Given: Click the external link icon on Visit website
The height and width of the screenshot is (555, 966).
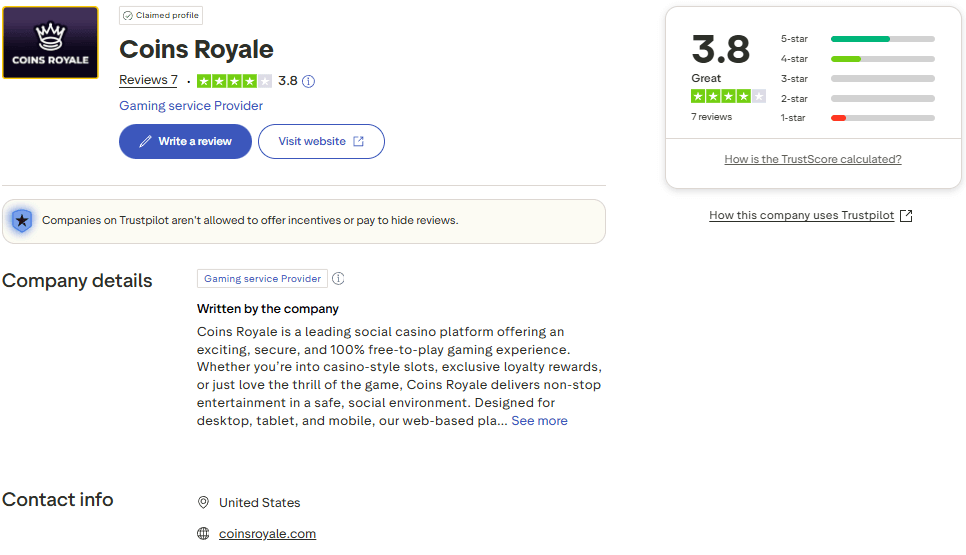Looking at the screenshot, I should [x=359, y=142].
